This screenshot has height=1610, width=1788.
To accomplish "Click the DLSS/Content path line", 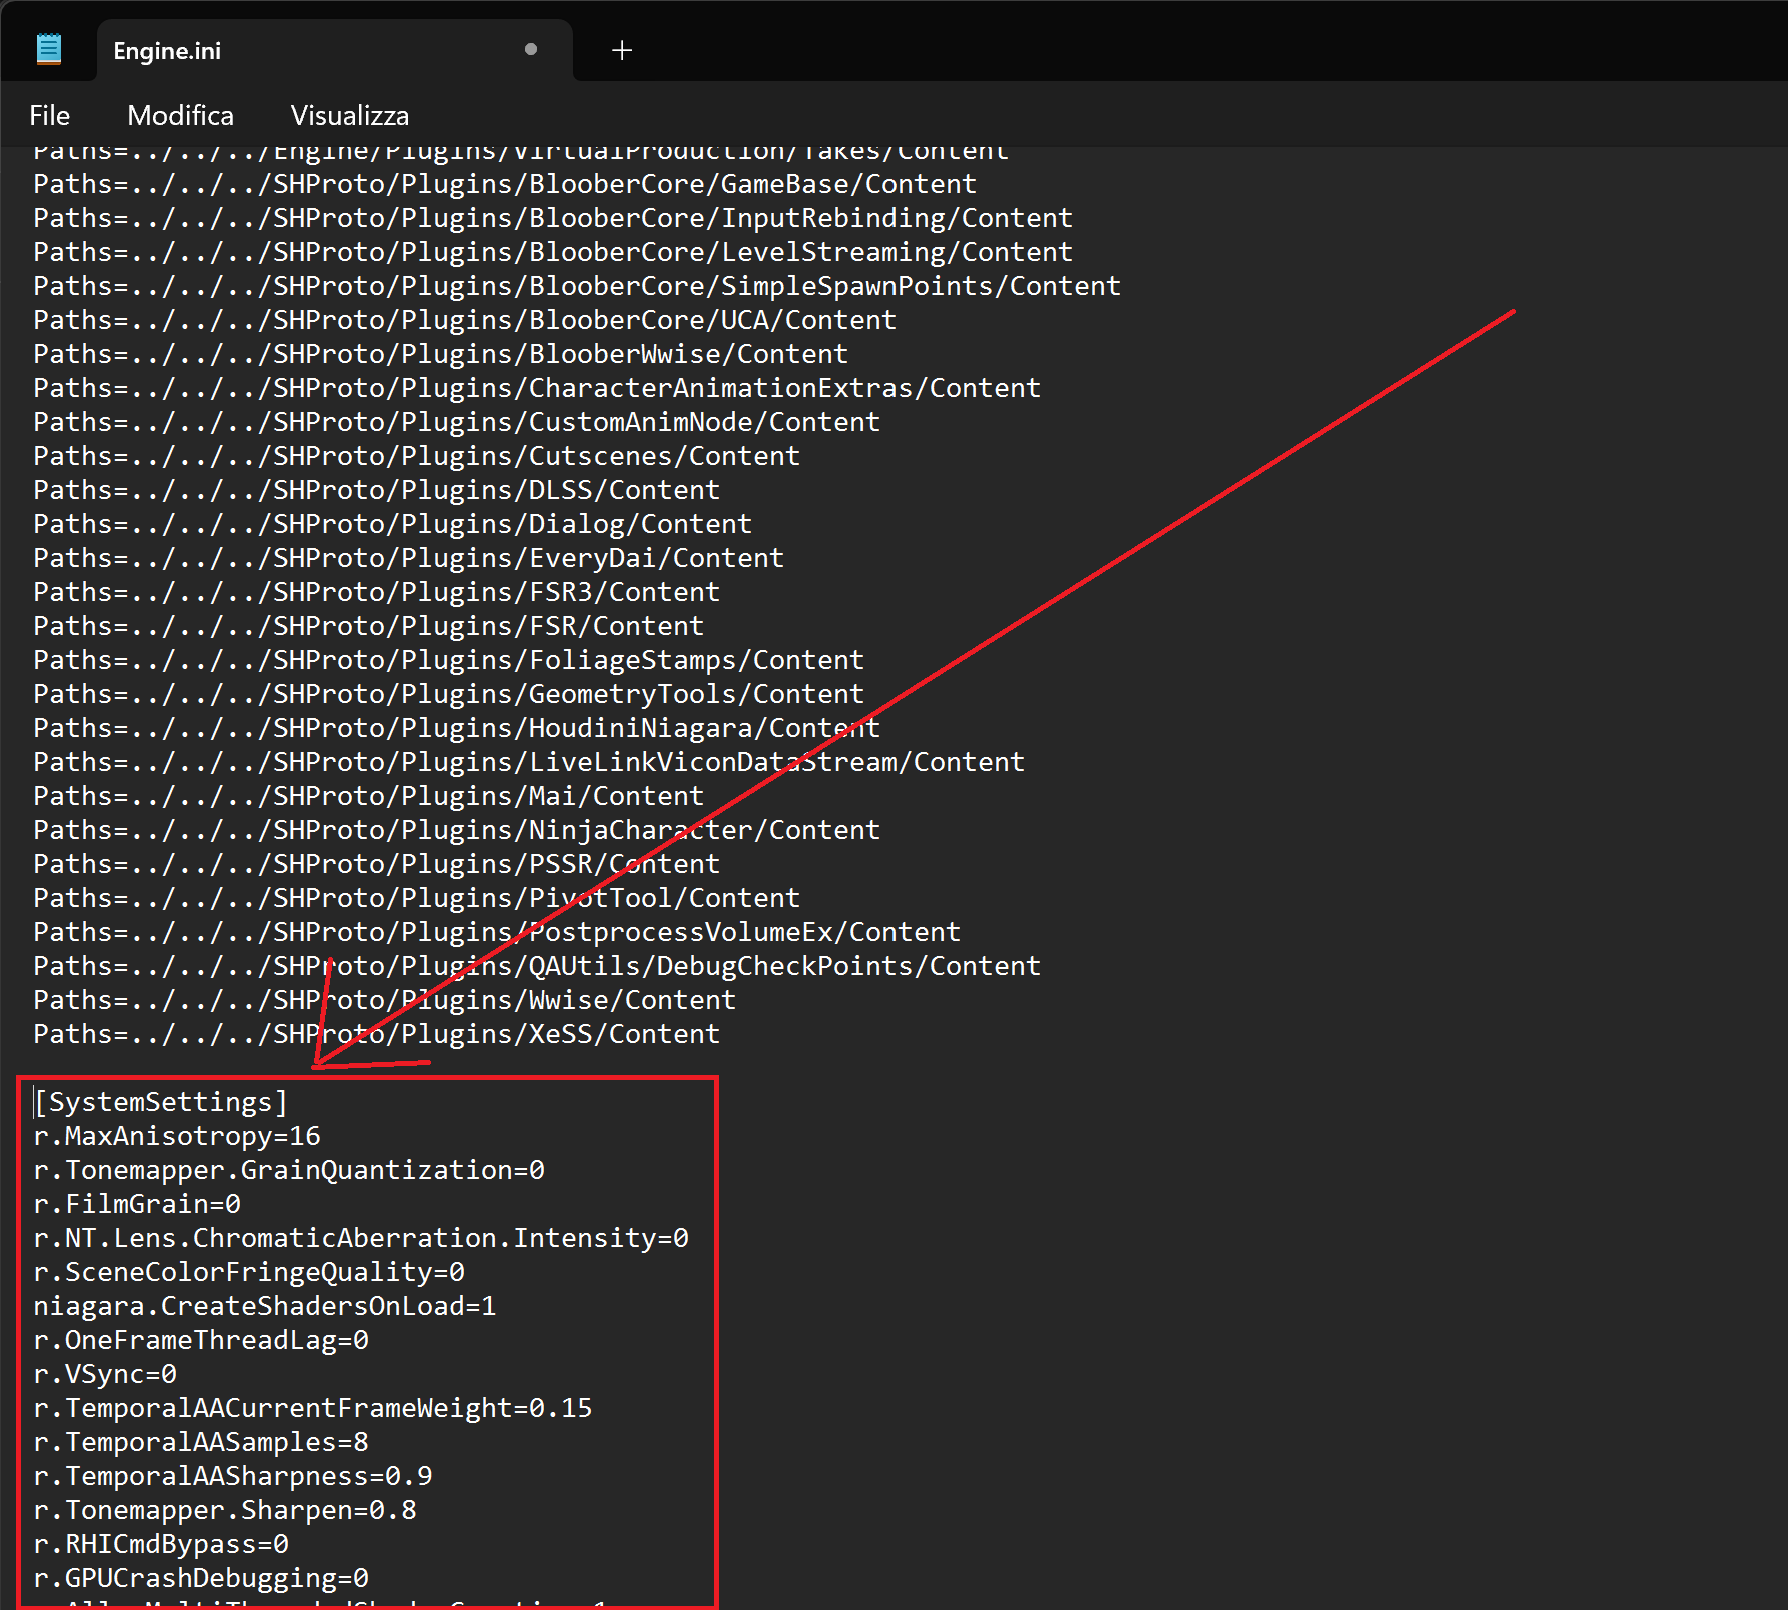I will point(377,490).
